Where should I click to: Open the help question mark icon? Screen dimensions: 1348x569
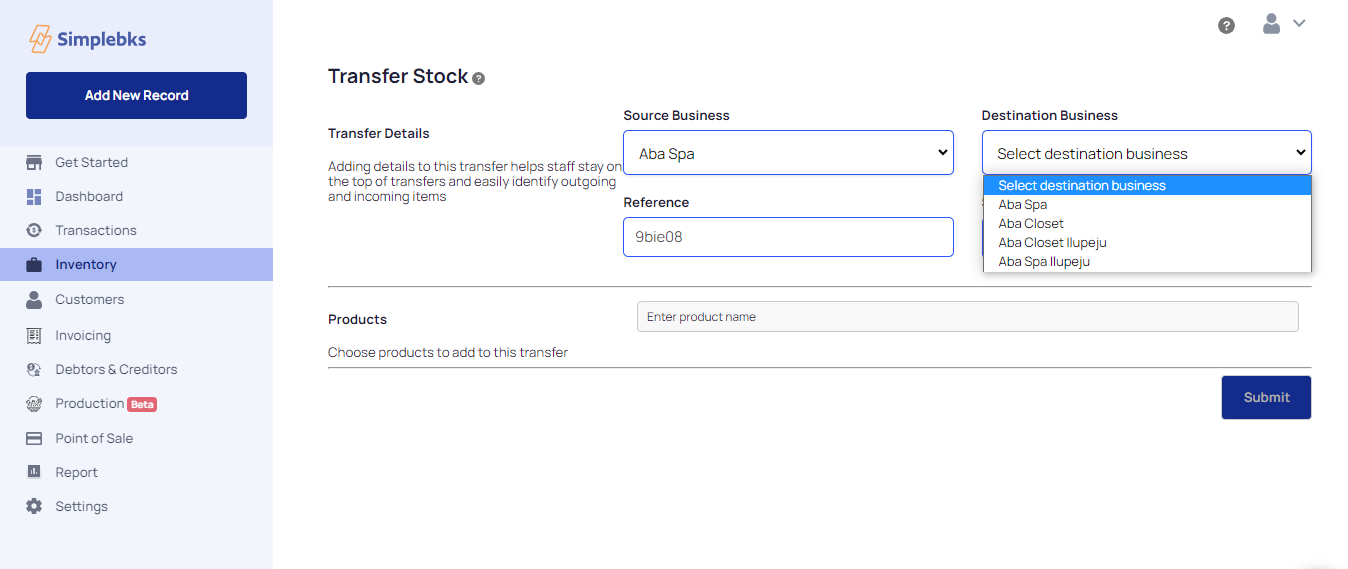[1226, 25]
